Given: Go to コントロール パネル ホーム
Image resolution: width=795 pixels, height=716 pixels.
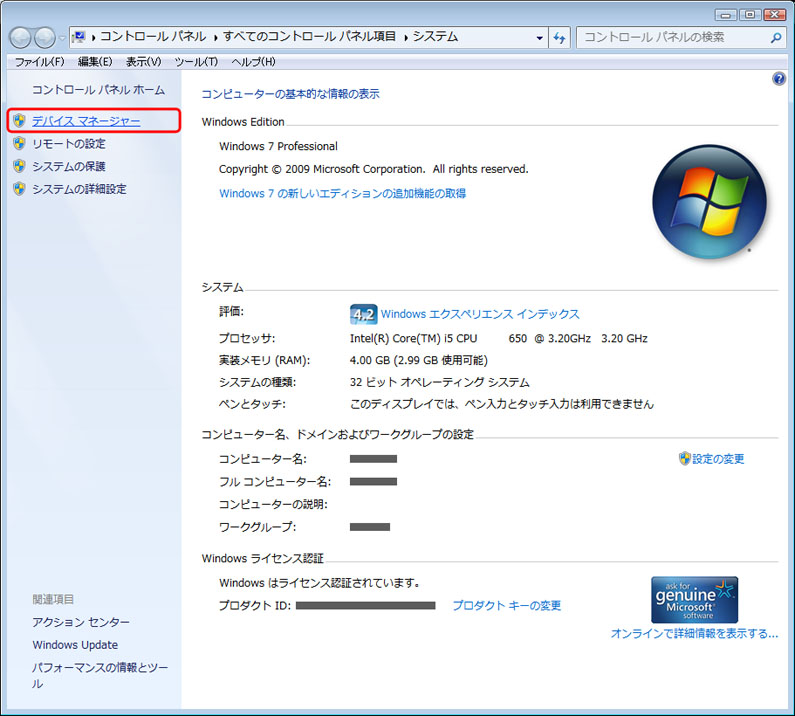Looking at the screenshot, I should point(98,90).
